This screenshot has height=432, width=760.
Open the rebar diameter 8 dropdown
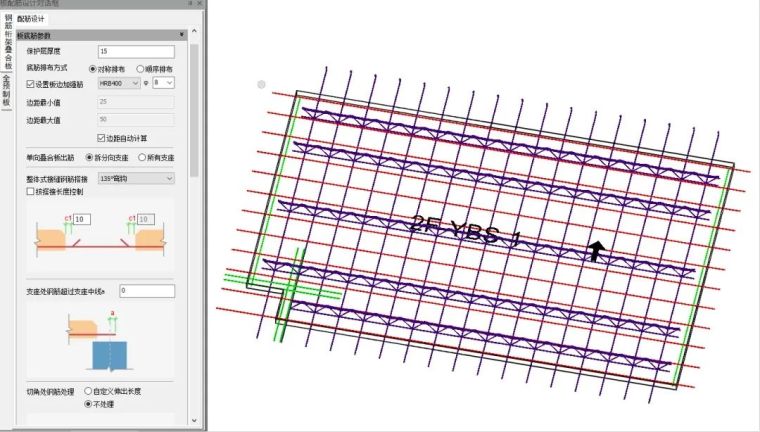pyautogui.click(x=162, y=84)
